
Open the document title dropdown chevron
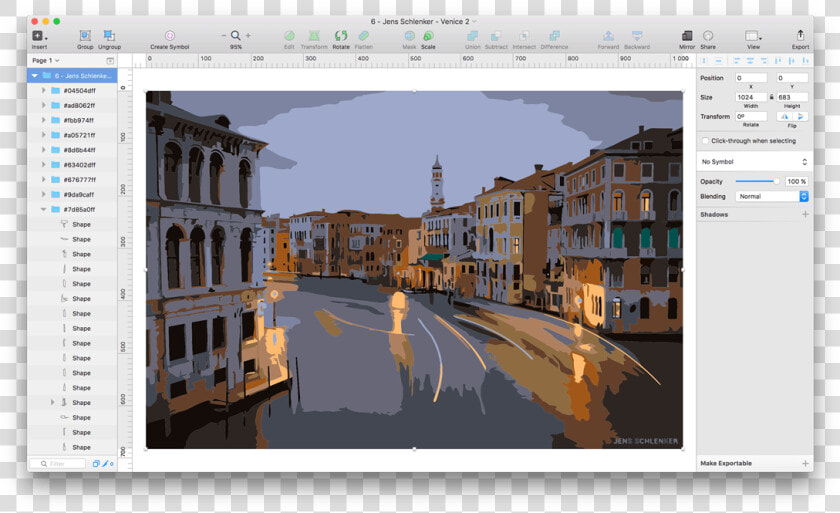tap(474, 21)
